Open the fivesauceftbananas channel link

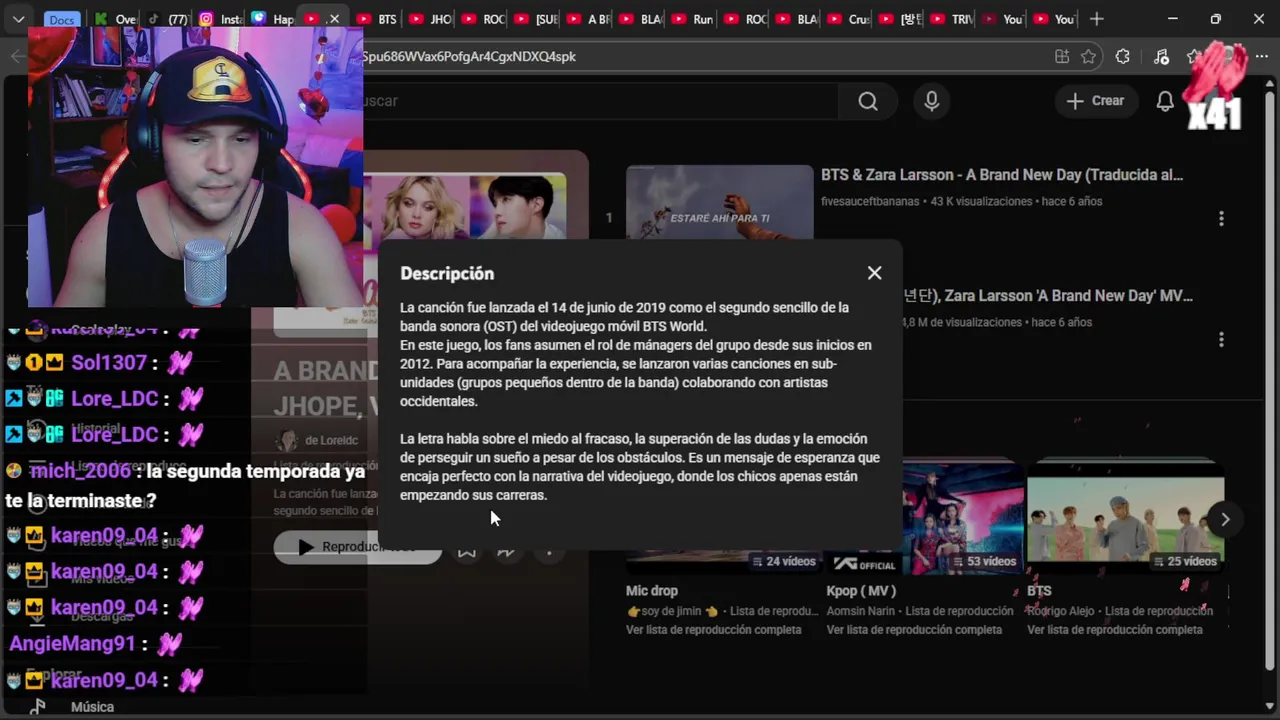pyautogui.click(x=871, y=201)
